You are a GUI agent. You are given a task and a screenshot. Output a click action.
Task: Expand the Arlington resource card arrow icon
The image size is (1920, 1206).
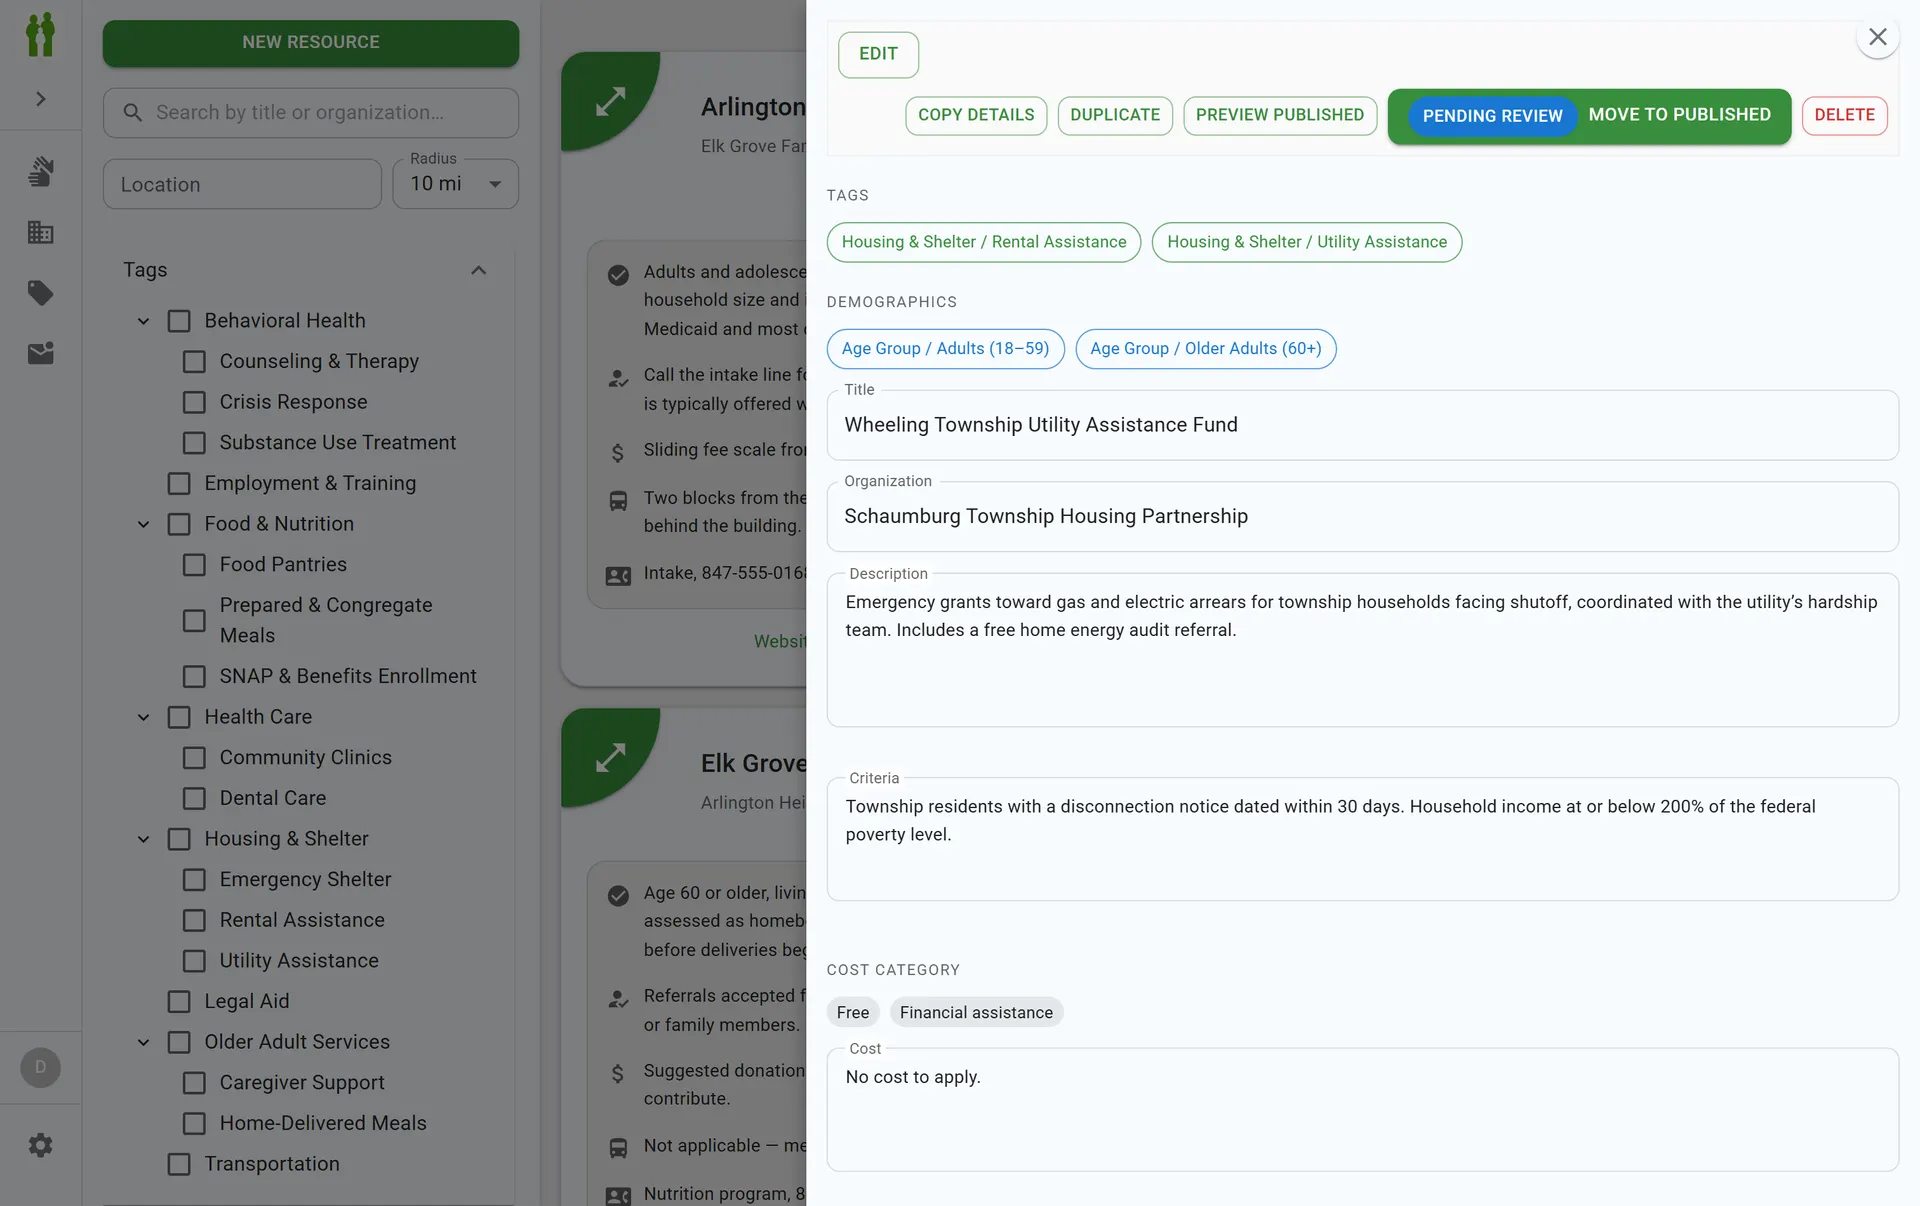pos(610,100)
